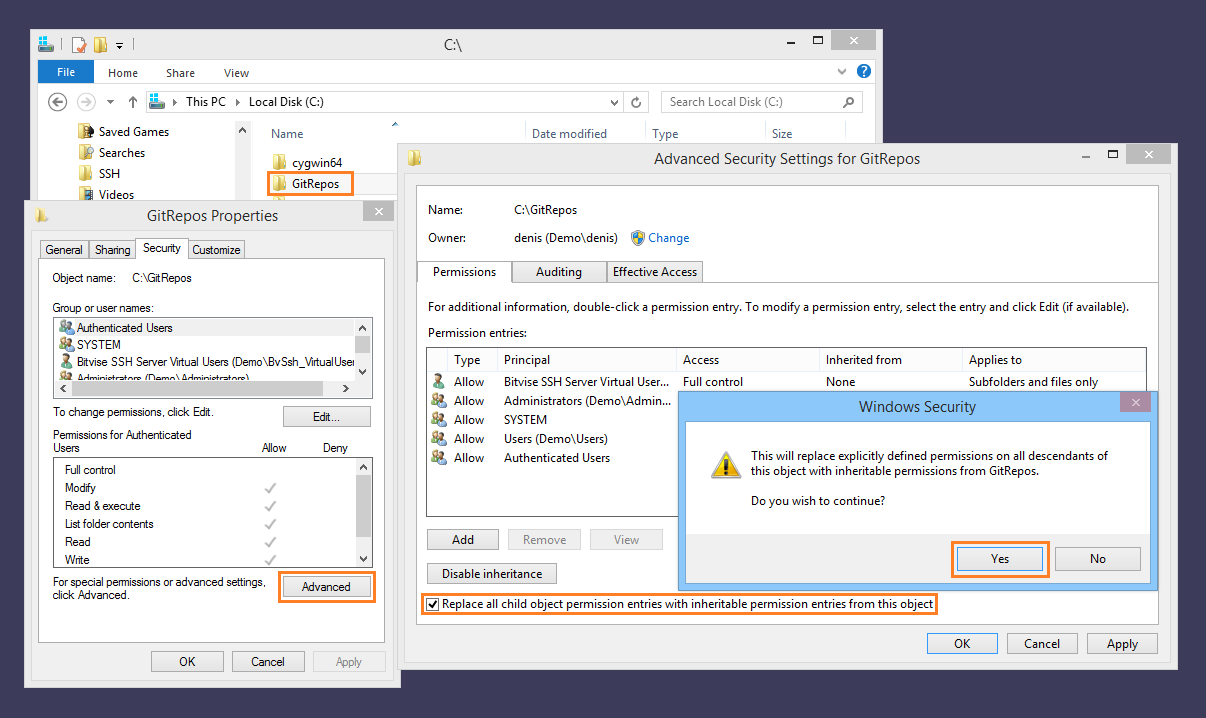The height and width of the screenshot is (718, 1206).
Task: Open Customize Quick Access Toolbar dropdown
Action: point(119,46)
